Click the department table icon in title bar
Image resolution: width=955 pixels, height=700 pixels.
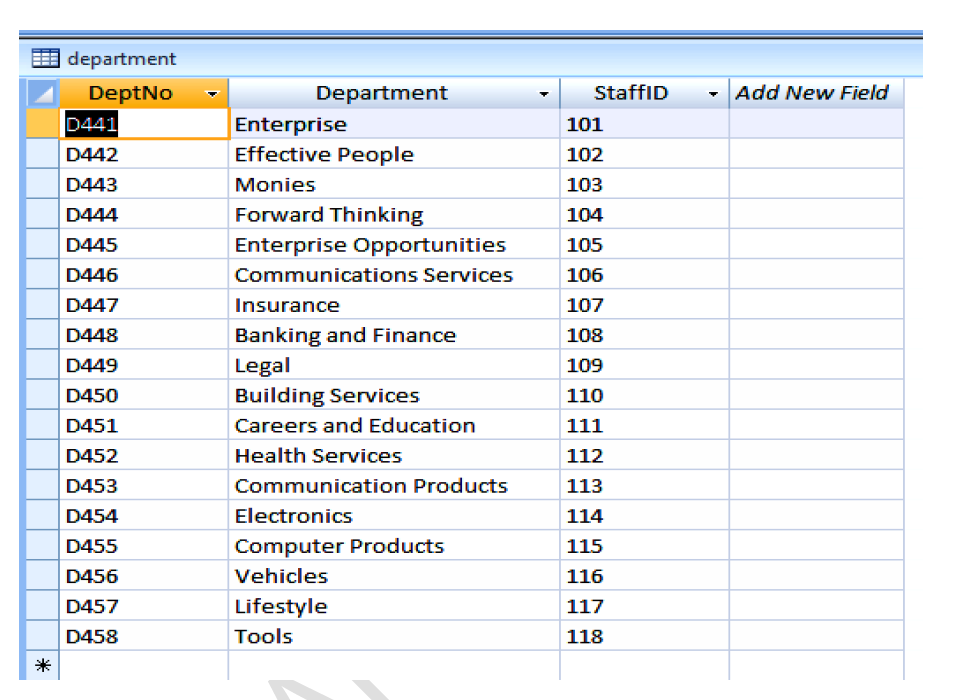(x=46, y=59)
